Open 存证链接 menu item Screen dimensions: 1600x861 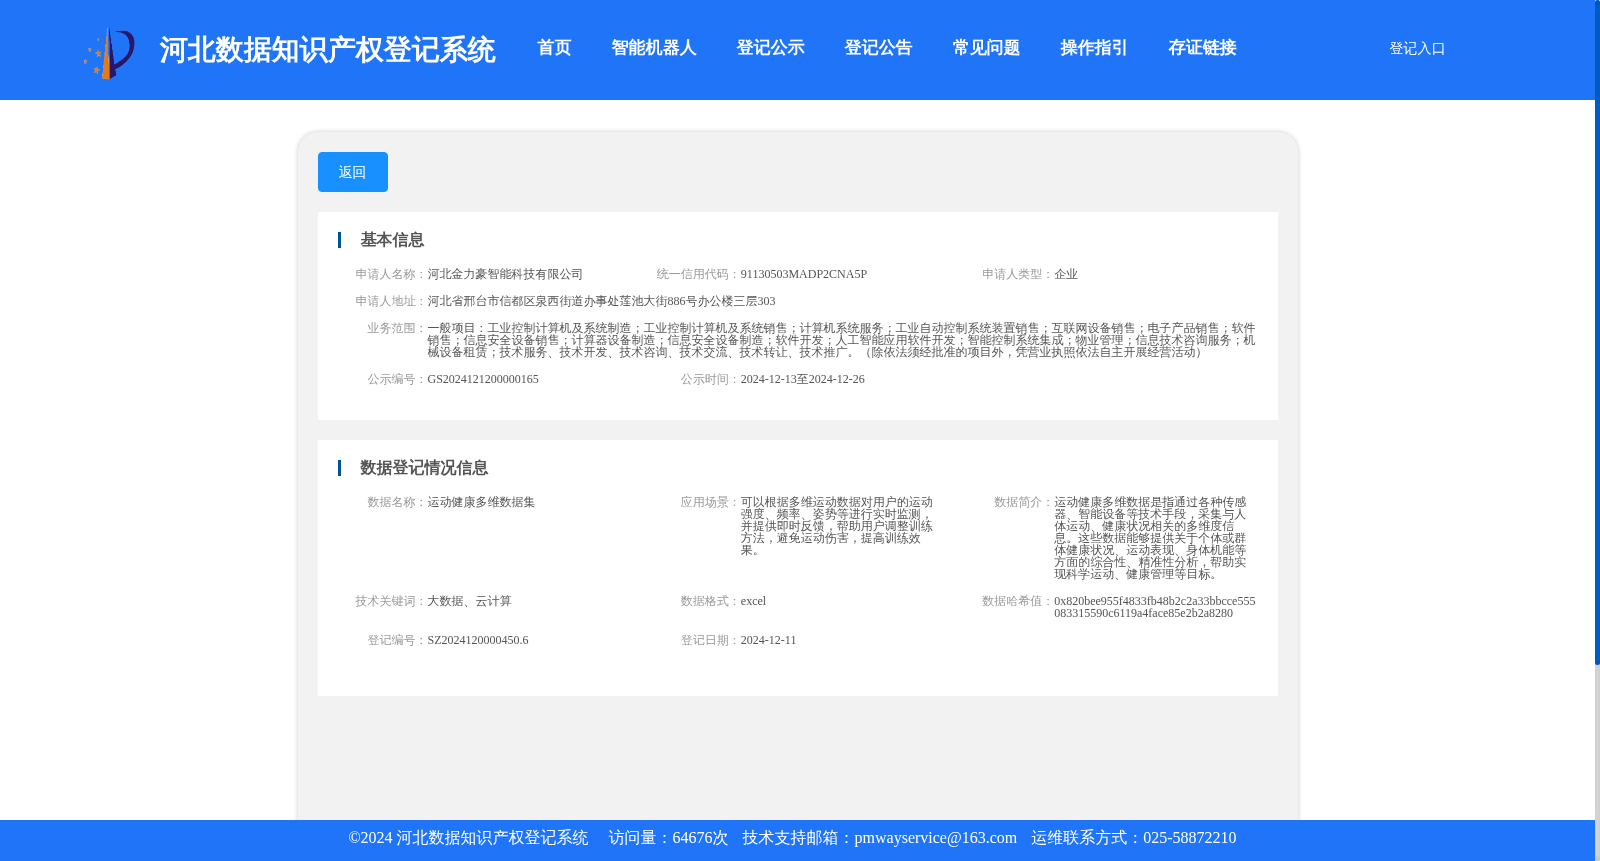(1202, 48)
